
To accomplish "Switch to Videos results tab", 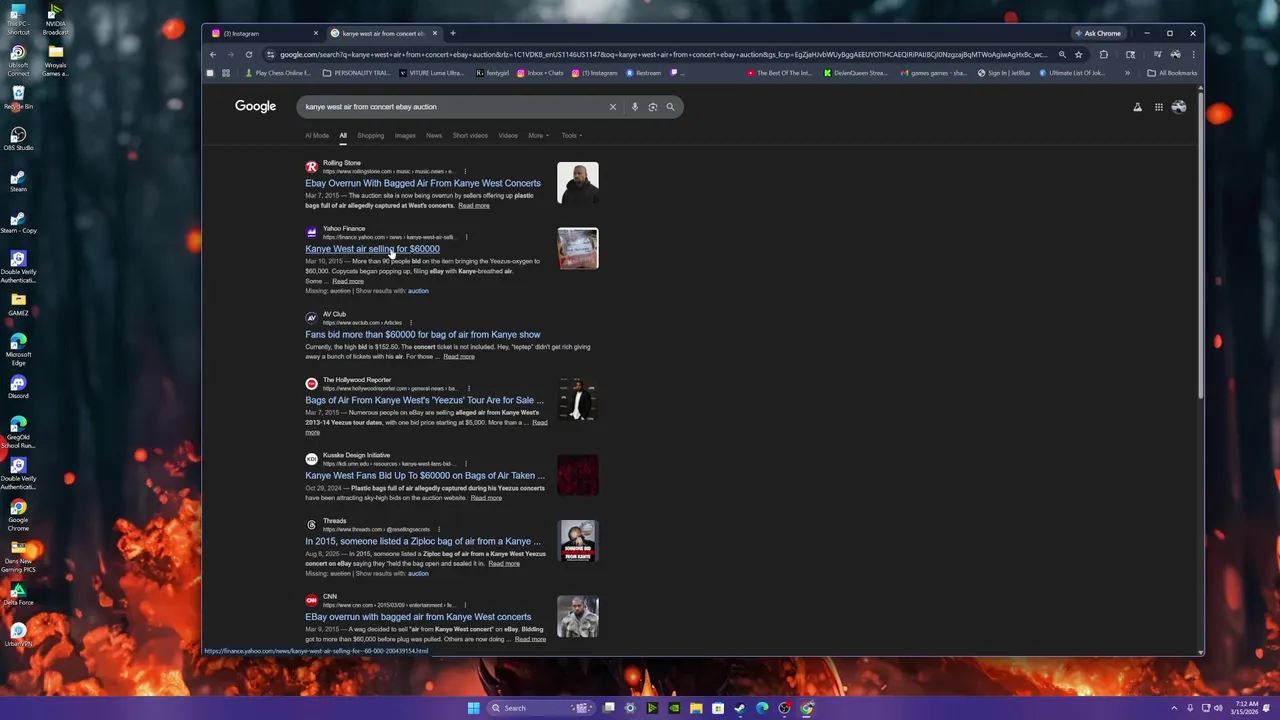I will [508, 135].
